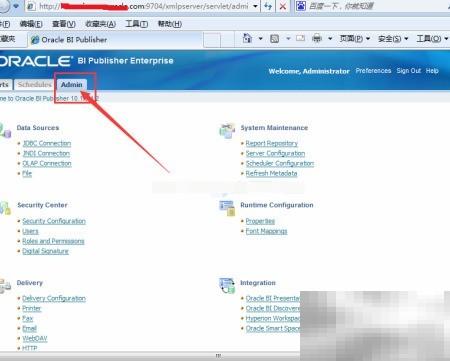Open the 安全(S) dropdown menu
The width and height of the screenshot is (450, 361).
pyautogui.click(x=393, y=39)
